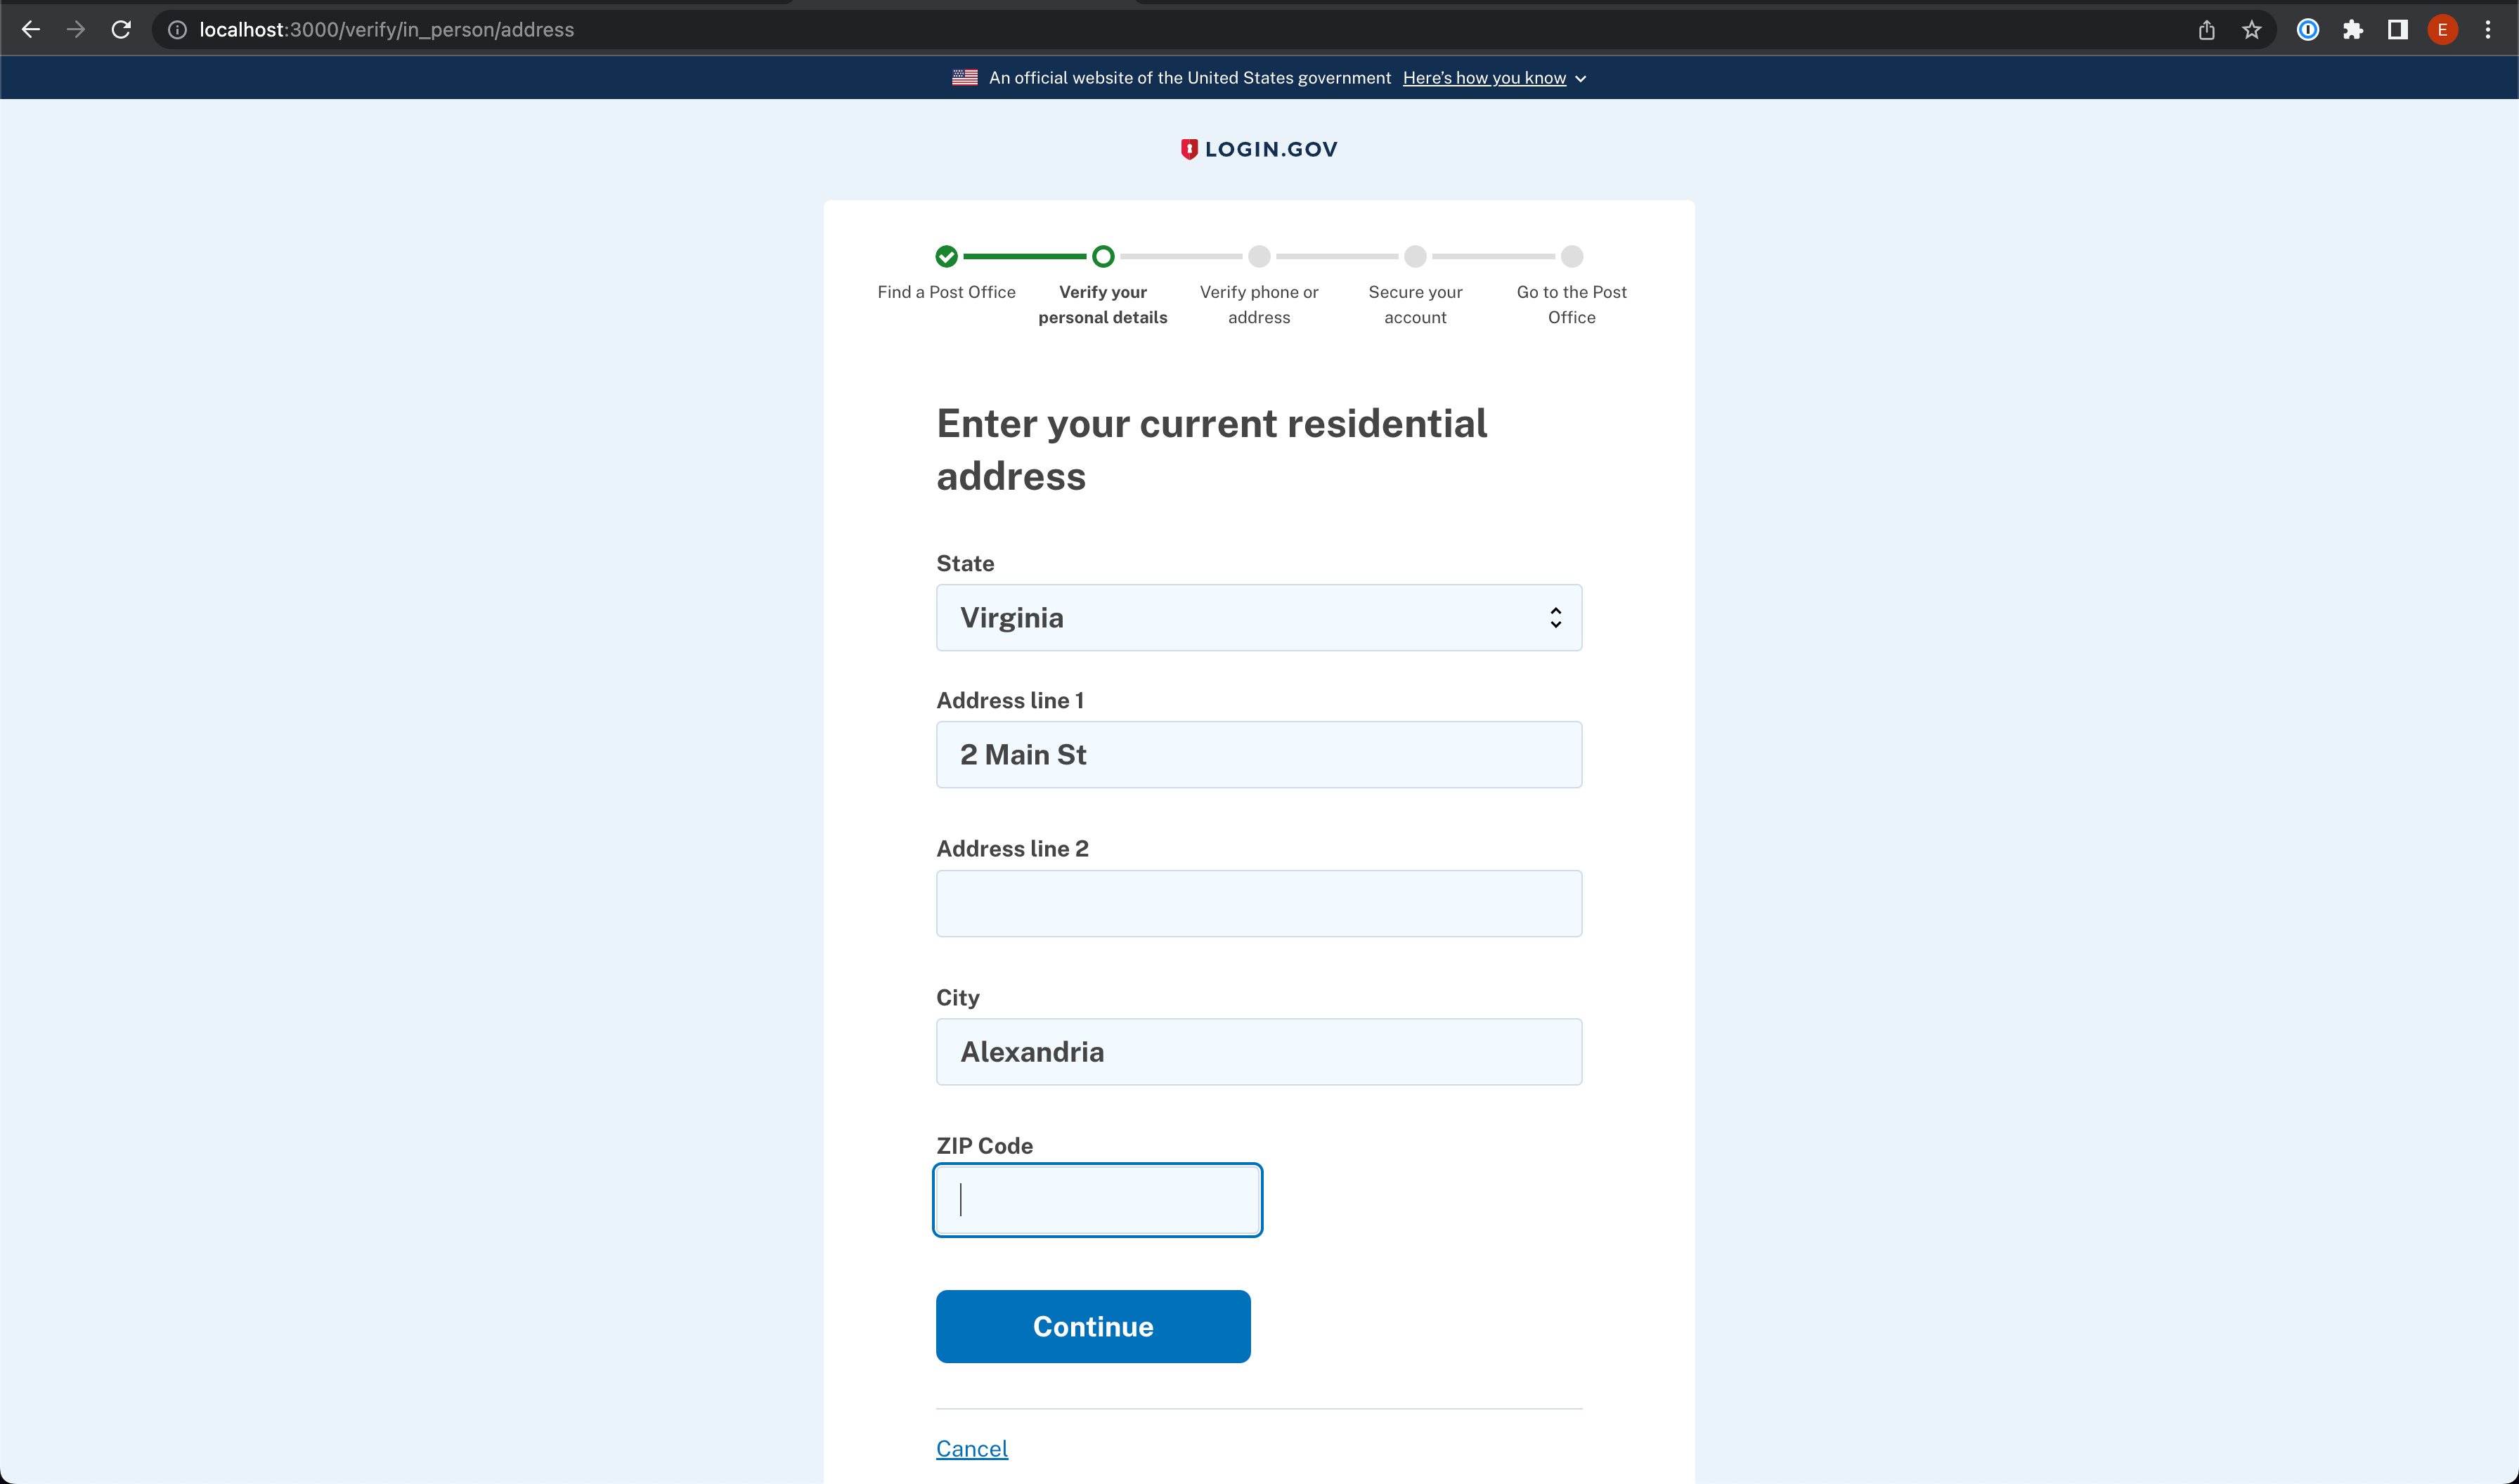This screenshot has height=1484, width=2519.
Task: Open the State dropdown showing Virginia
Action: tap(1258, 618)
